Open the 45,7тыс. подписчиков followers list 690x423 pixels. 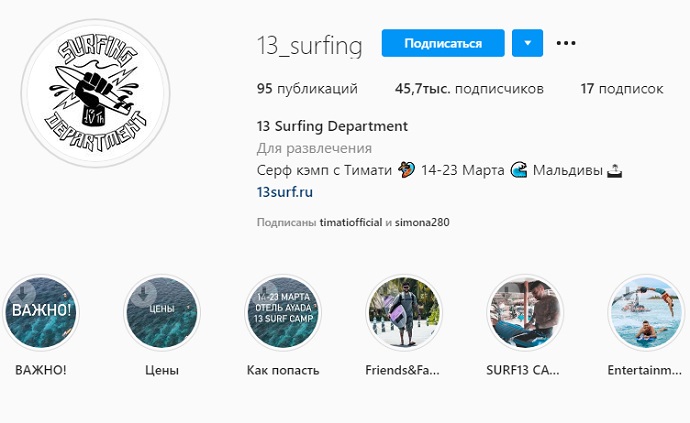pyautogui.click(x=469, y=89)
